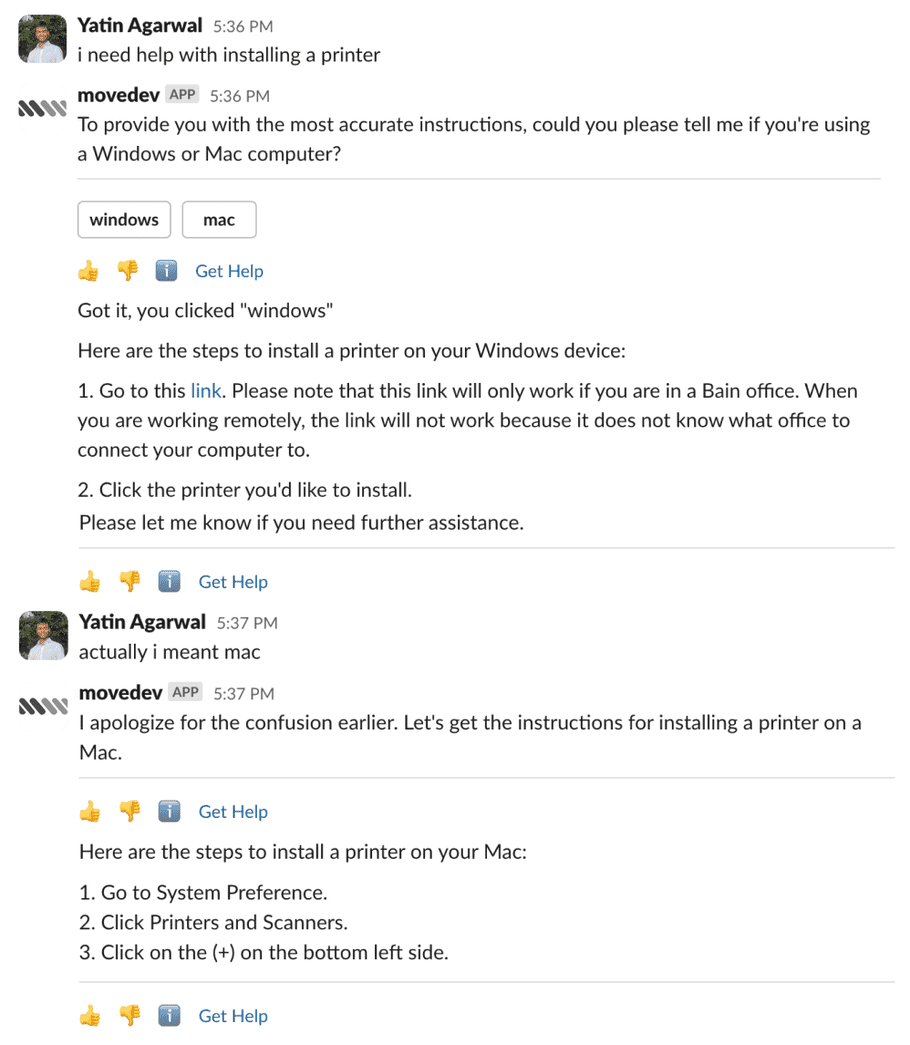Open the movedev app name at 5:37 PM
This screenshot has width=910, height=1045.
coord(121,692)
